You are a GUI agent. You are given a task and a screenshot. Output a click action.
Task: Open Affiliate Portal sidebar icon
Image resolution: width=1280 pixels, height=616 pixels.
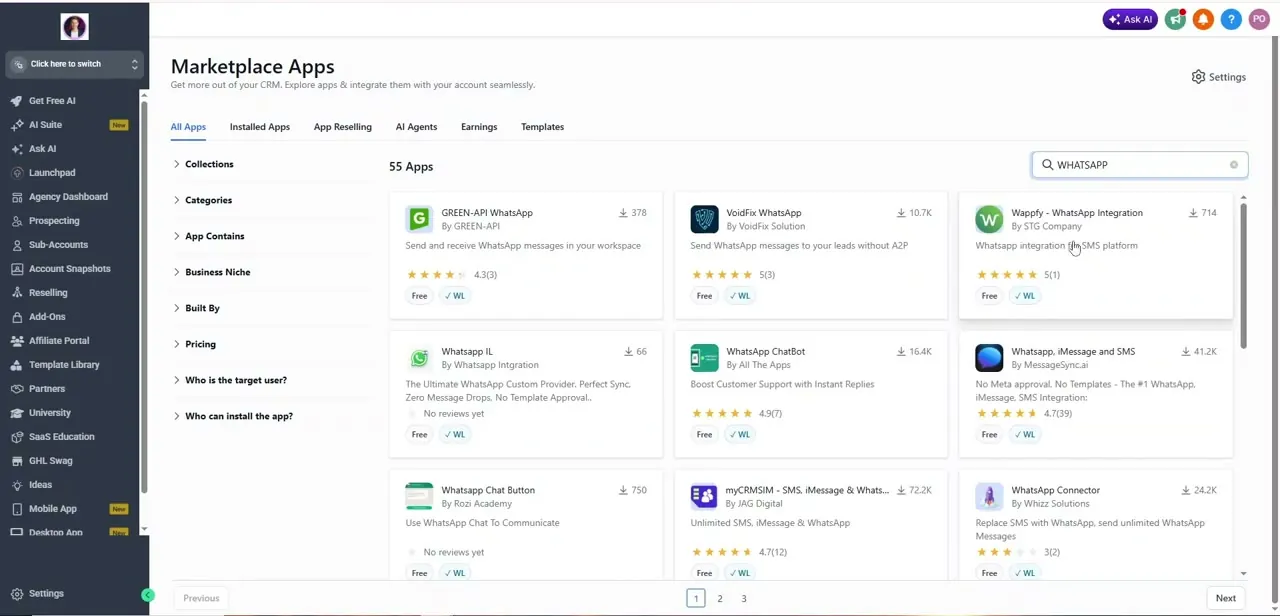tap(17, 341)
